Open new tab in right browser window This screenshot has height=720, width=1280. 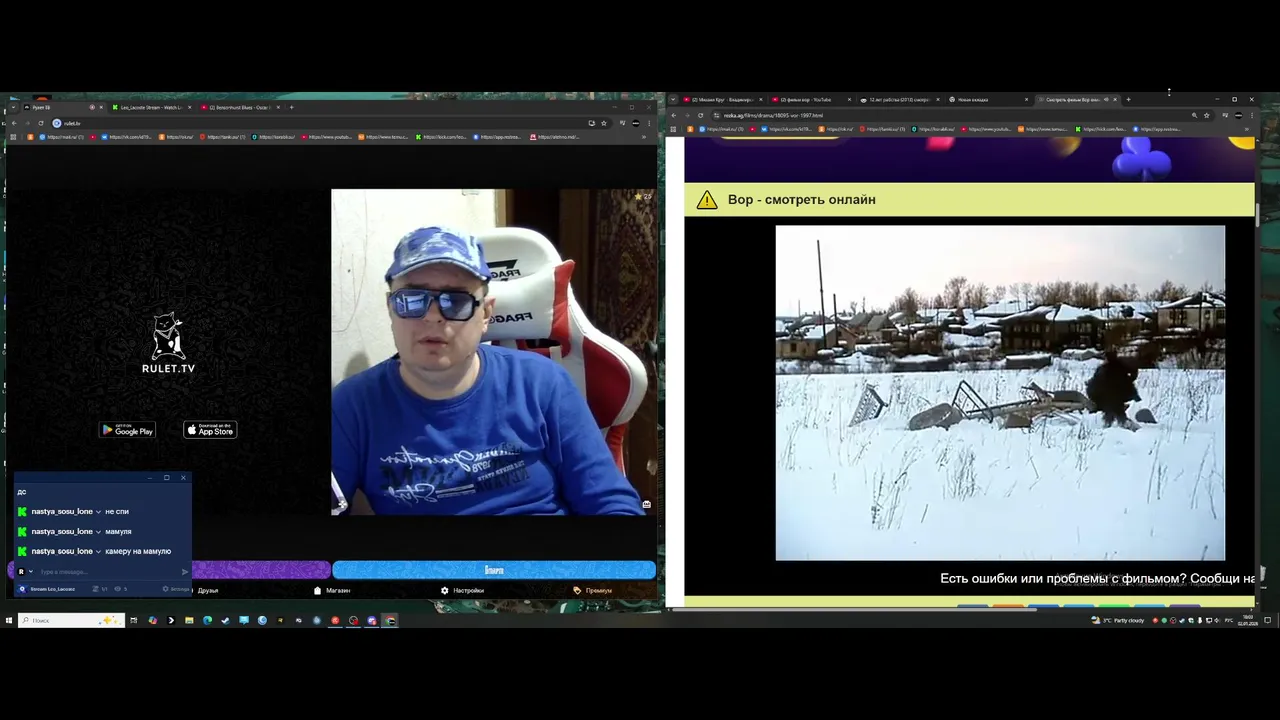1128,100
